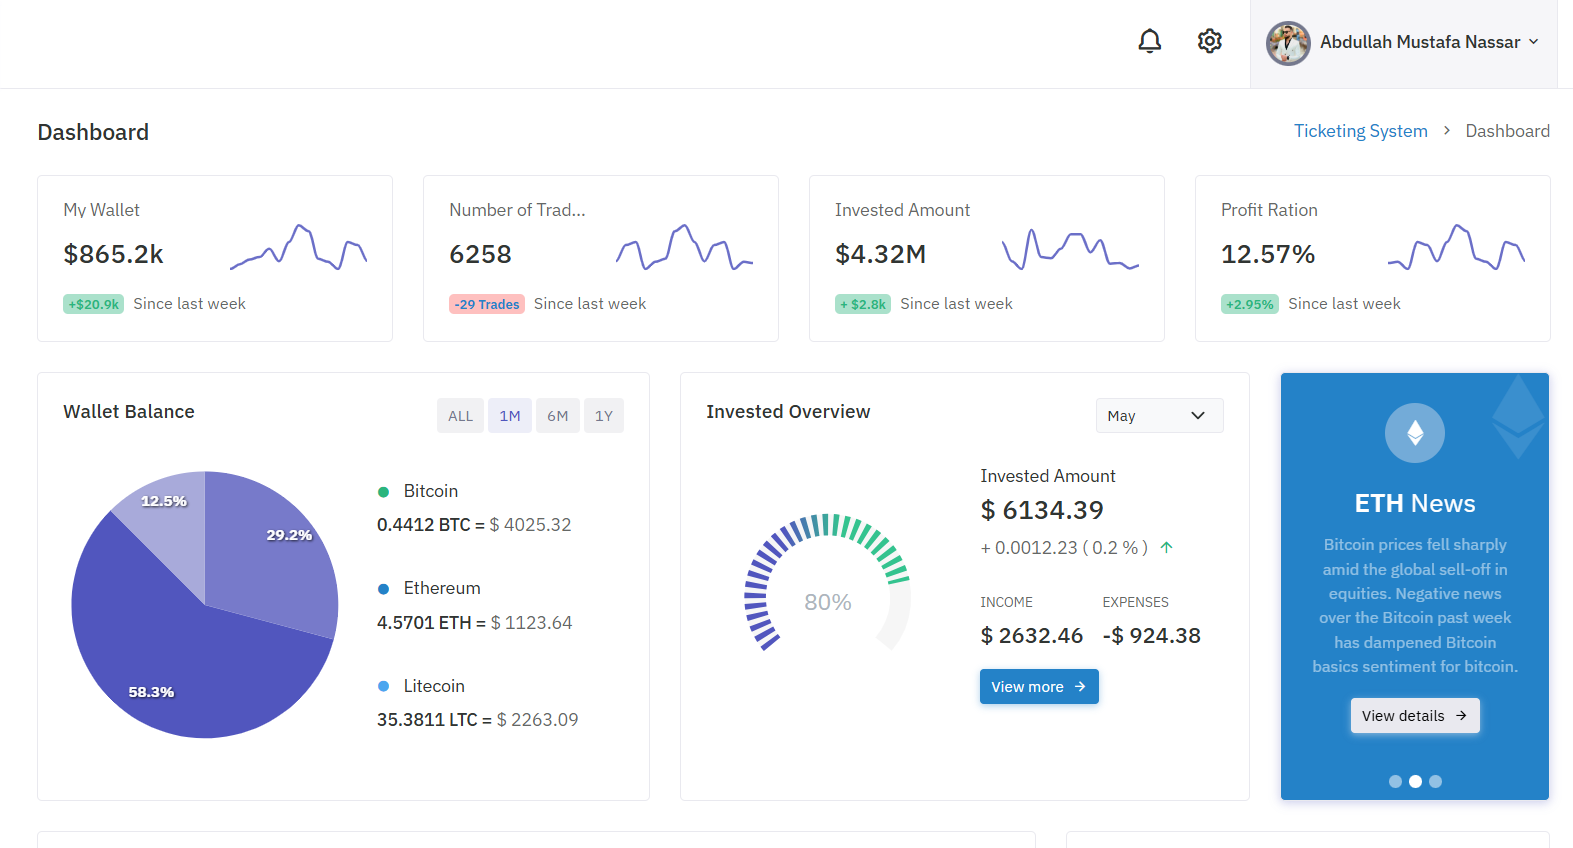Screen dimensions: 1573x848
Task: Click the -$ 924.38 expenses value
Action: tap(1152, 636)
